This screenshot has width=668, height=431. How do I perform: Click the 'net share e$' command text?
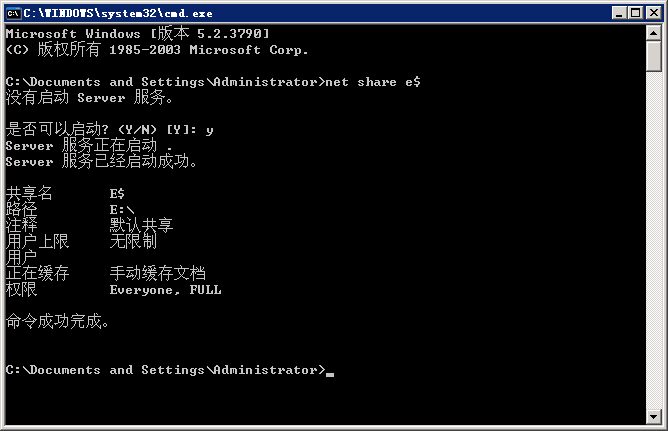[x=373, y=82]
